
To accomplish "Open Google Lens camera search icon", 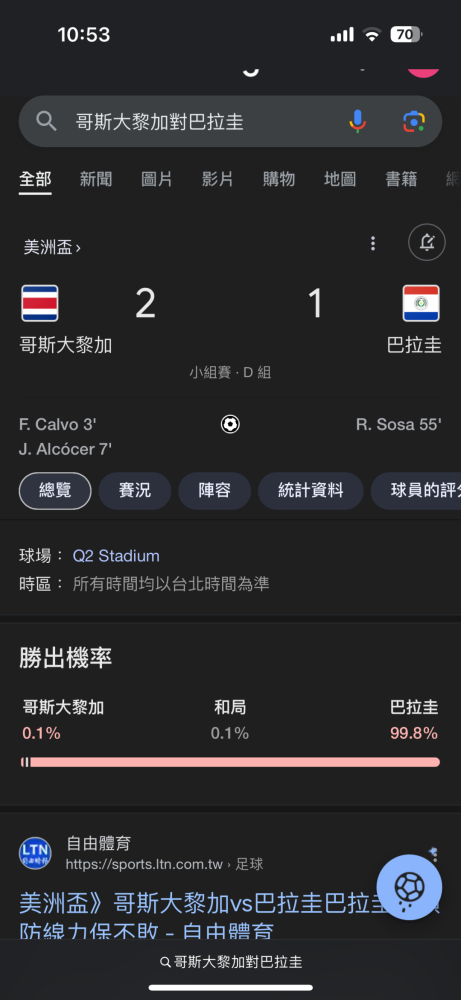I will point(414,121).
